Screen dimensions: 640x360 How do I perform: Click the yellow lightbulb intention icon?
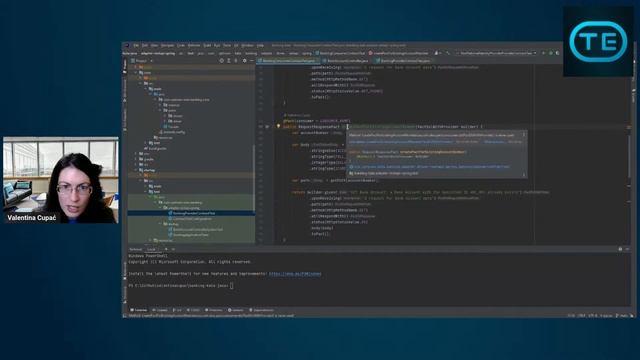(278, 126)
